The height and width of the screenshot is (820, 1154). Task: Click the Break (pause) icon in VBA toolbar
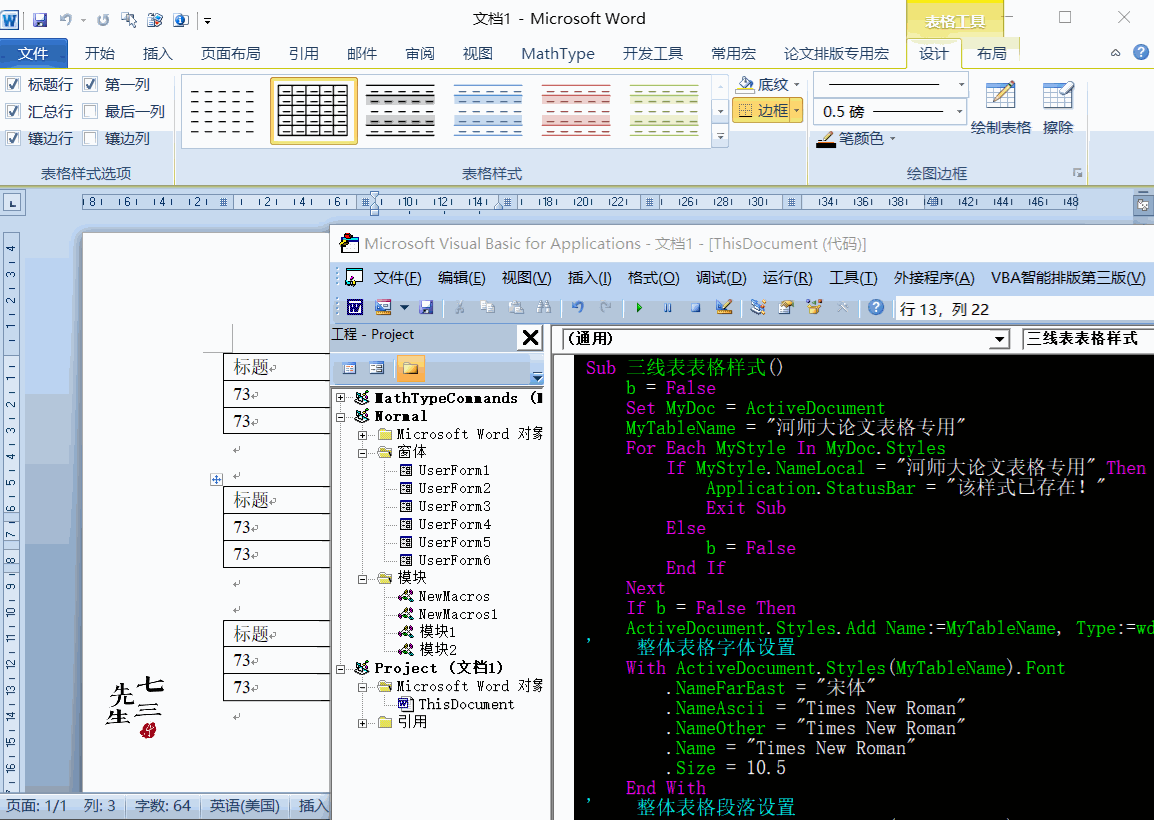pos(667,308)
